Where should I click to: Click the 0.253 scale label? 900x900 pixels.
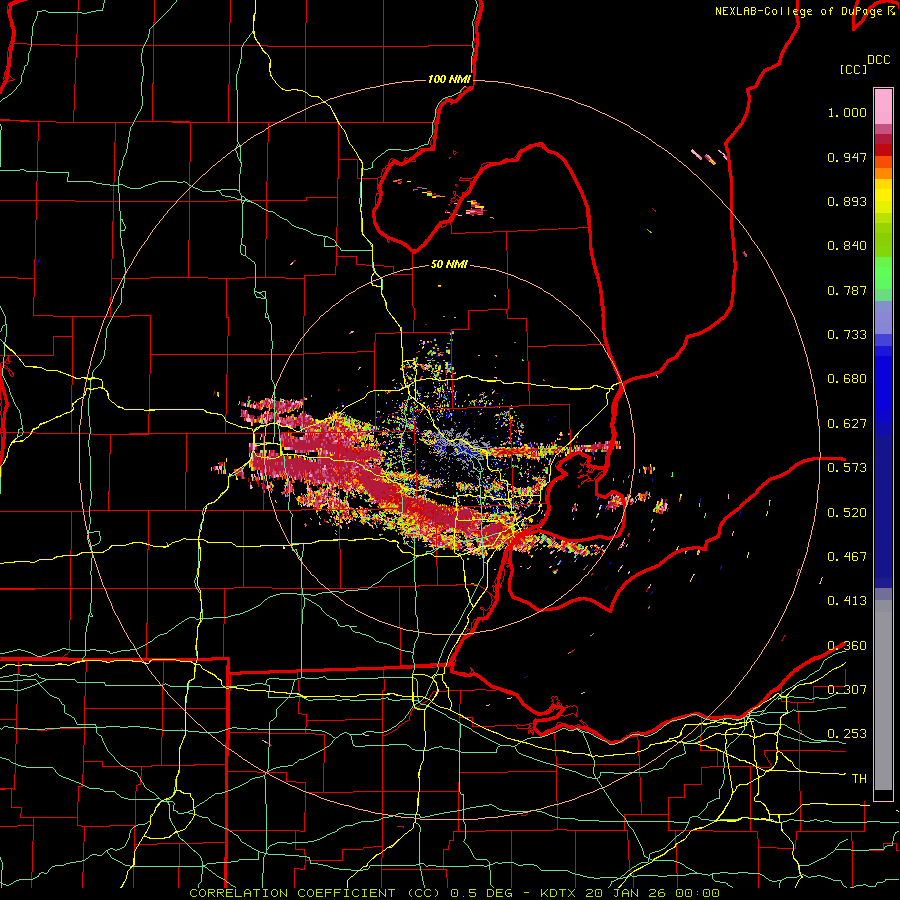pyautogui.click(x=847, y=734)
